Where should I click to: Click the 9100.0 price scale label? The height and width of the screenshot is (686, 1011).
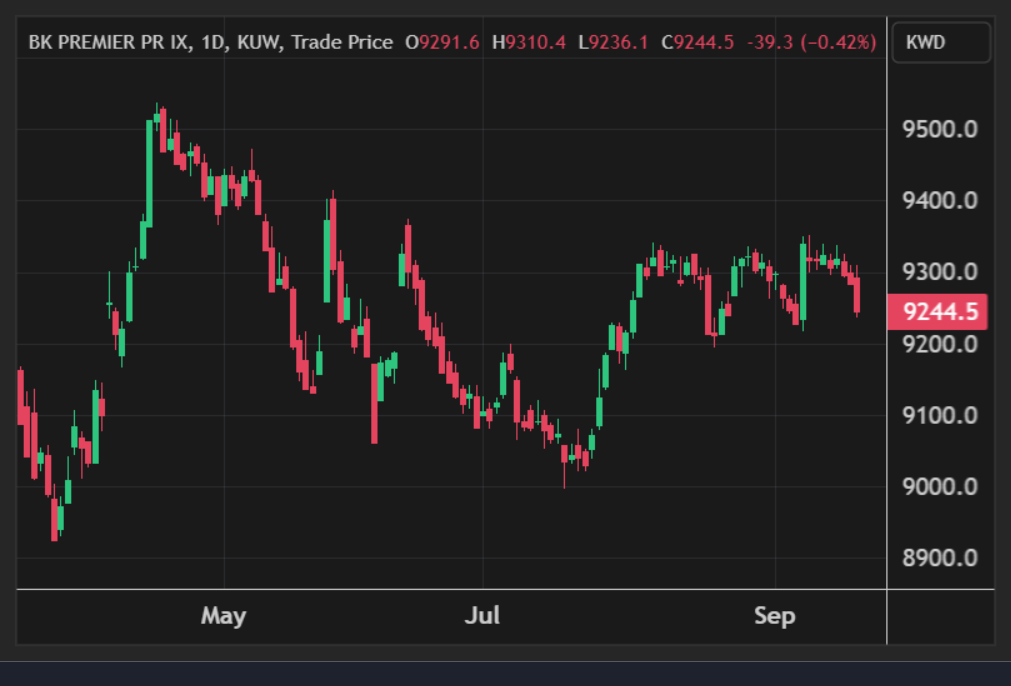pyautogui.click(x=940, y=415)
